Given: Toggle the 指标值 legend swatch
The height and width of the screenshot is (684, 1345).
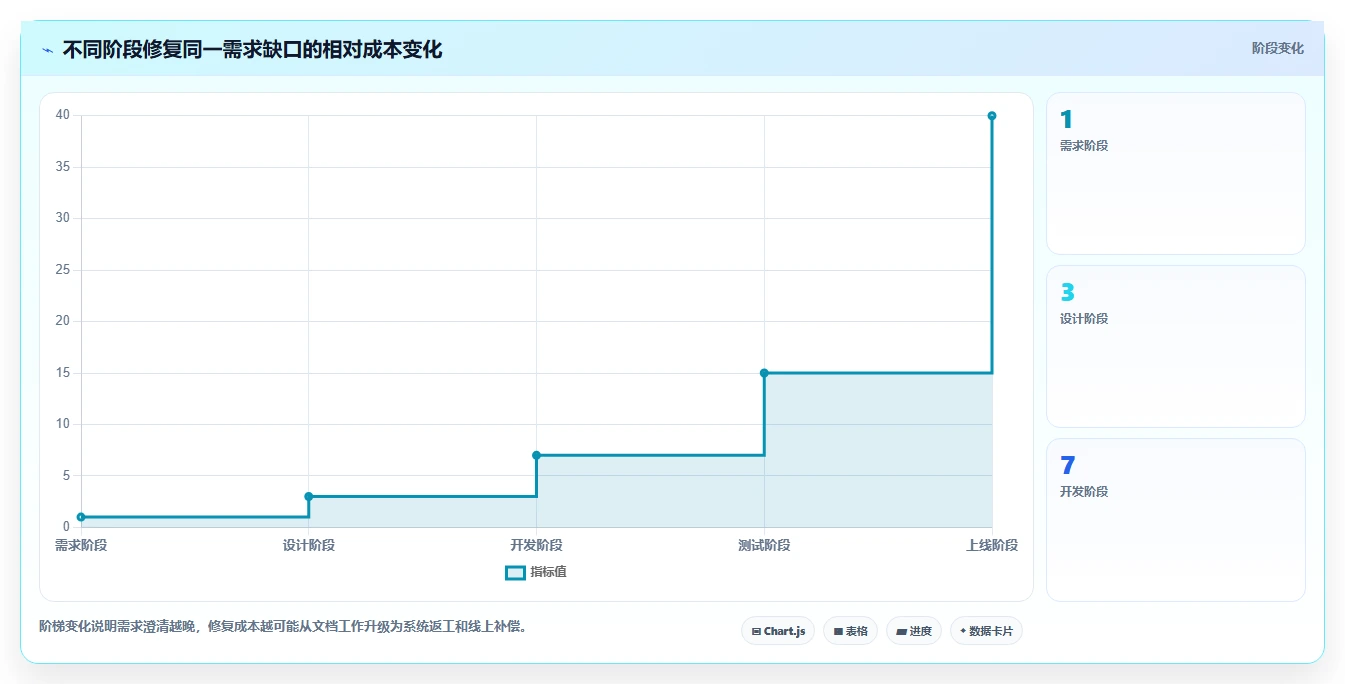Looking at the screenshot, I should [515, 573].
